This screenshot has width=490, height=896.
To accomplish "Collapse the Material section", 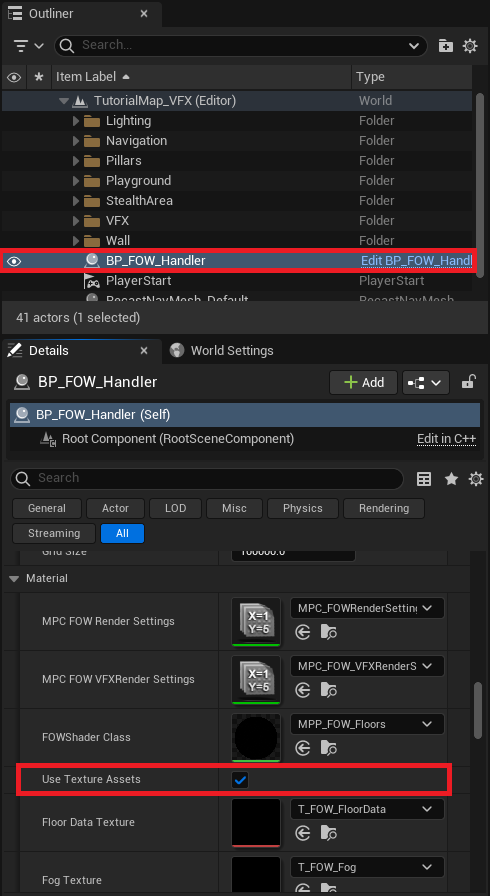I will tap(14, 579).
